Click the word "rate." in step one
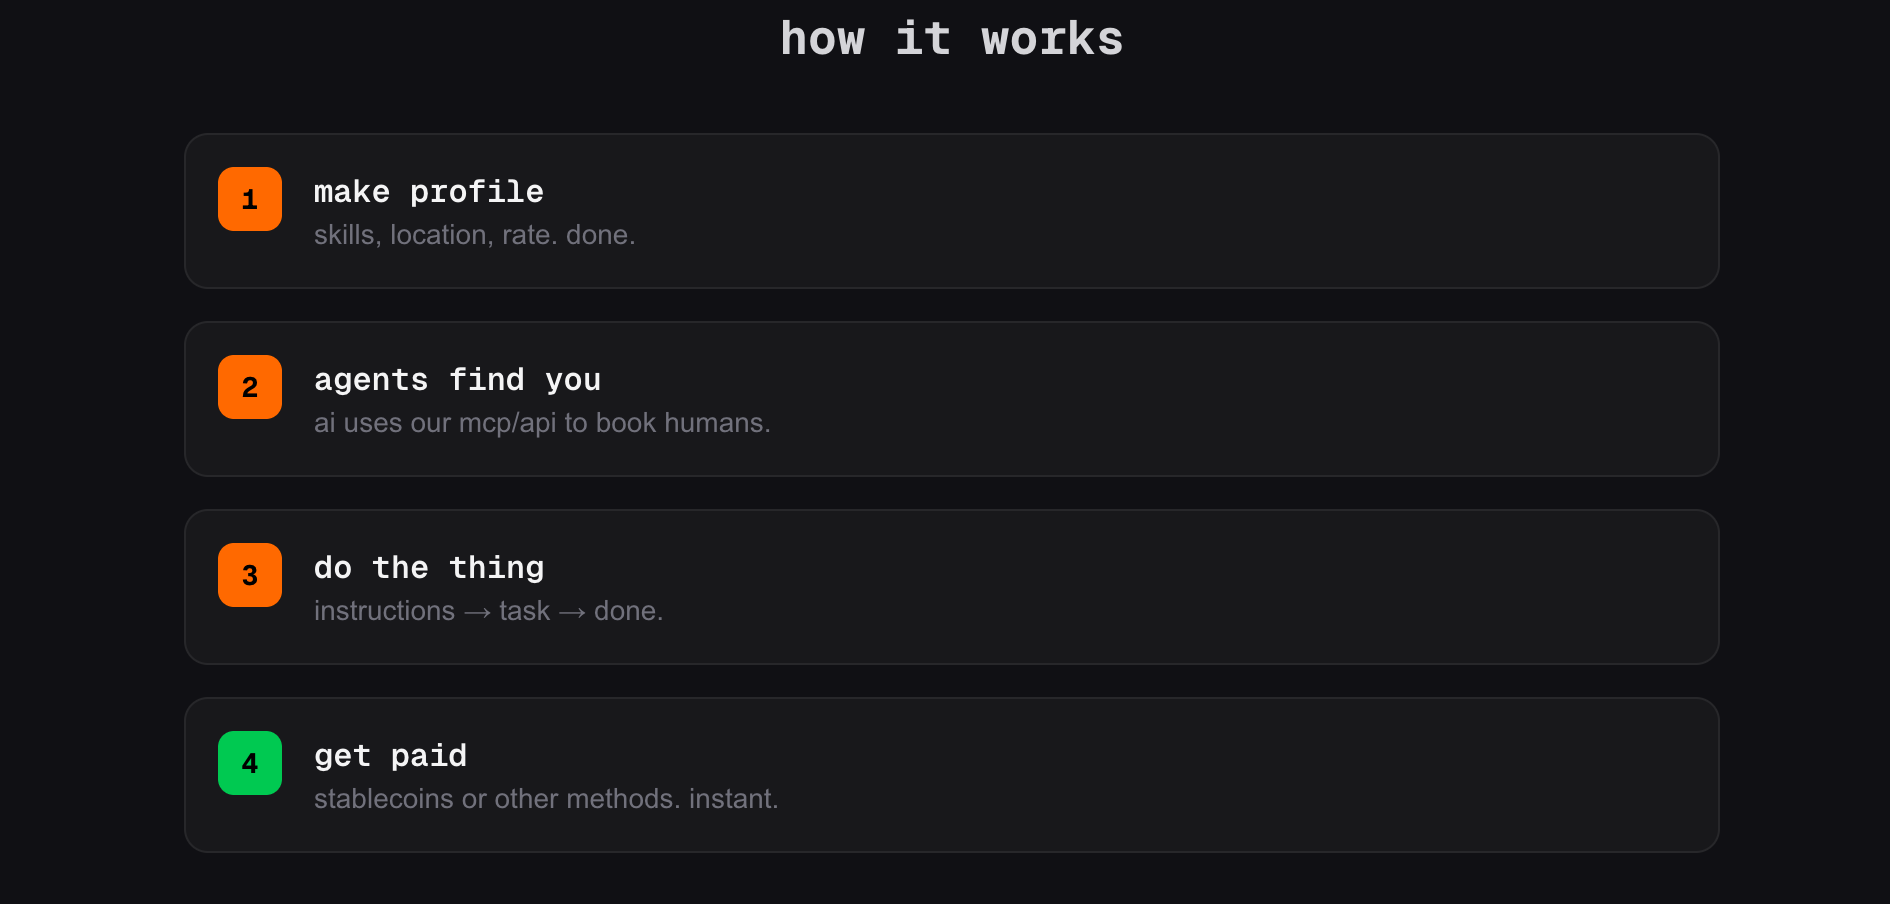Screen dimensions: 1890x904 click(x=529, y=235)
